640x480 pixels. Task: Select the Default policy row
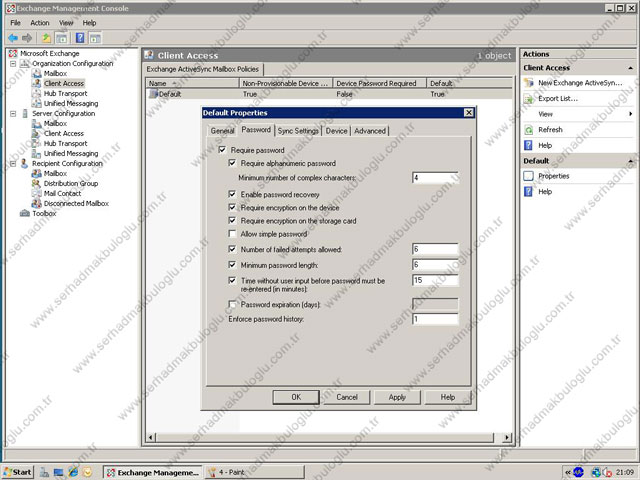329,94
